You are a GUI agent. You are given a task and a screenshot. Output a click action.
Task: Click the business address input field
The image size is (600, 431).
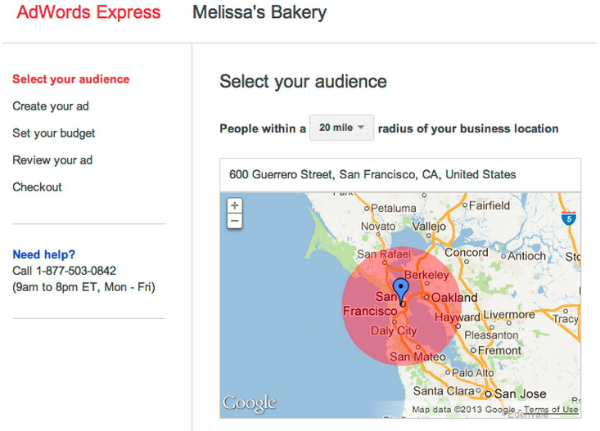point(400,175)
